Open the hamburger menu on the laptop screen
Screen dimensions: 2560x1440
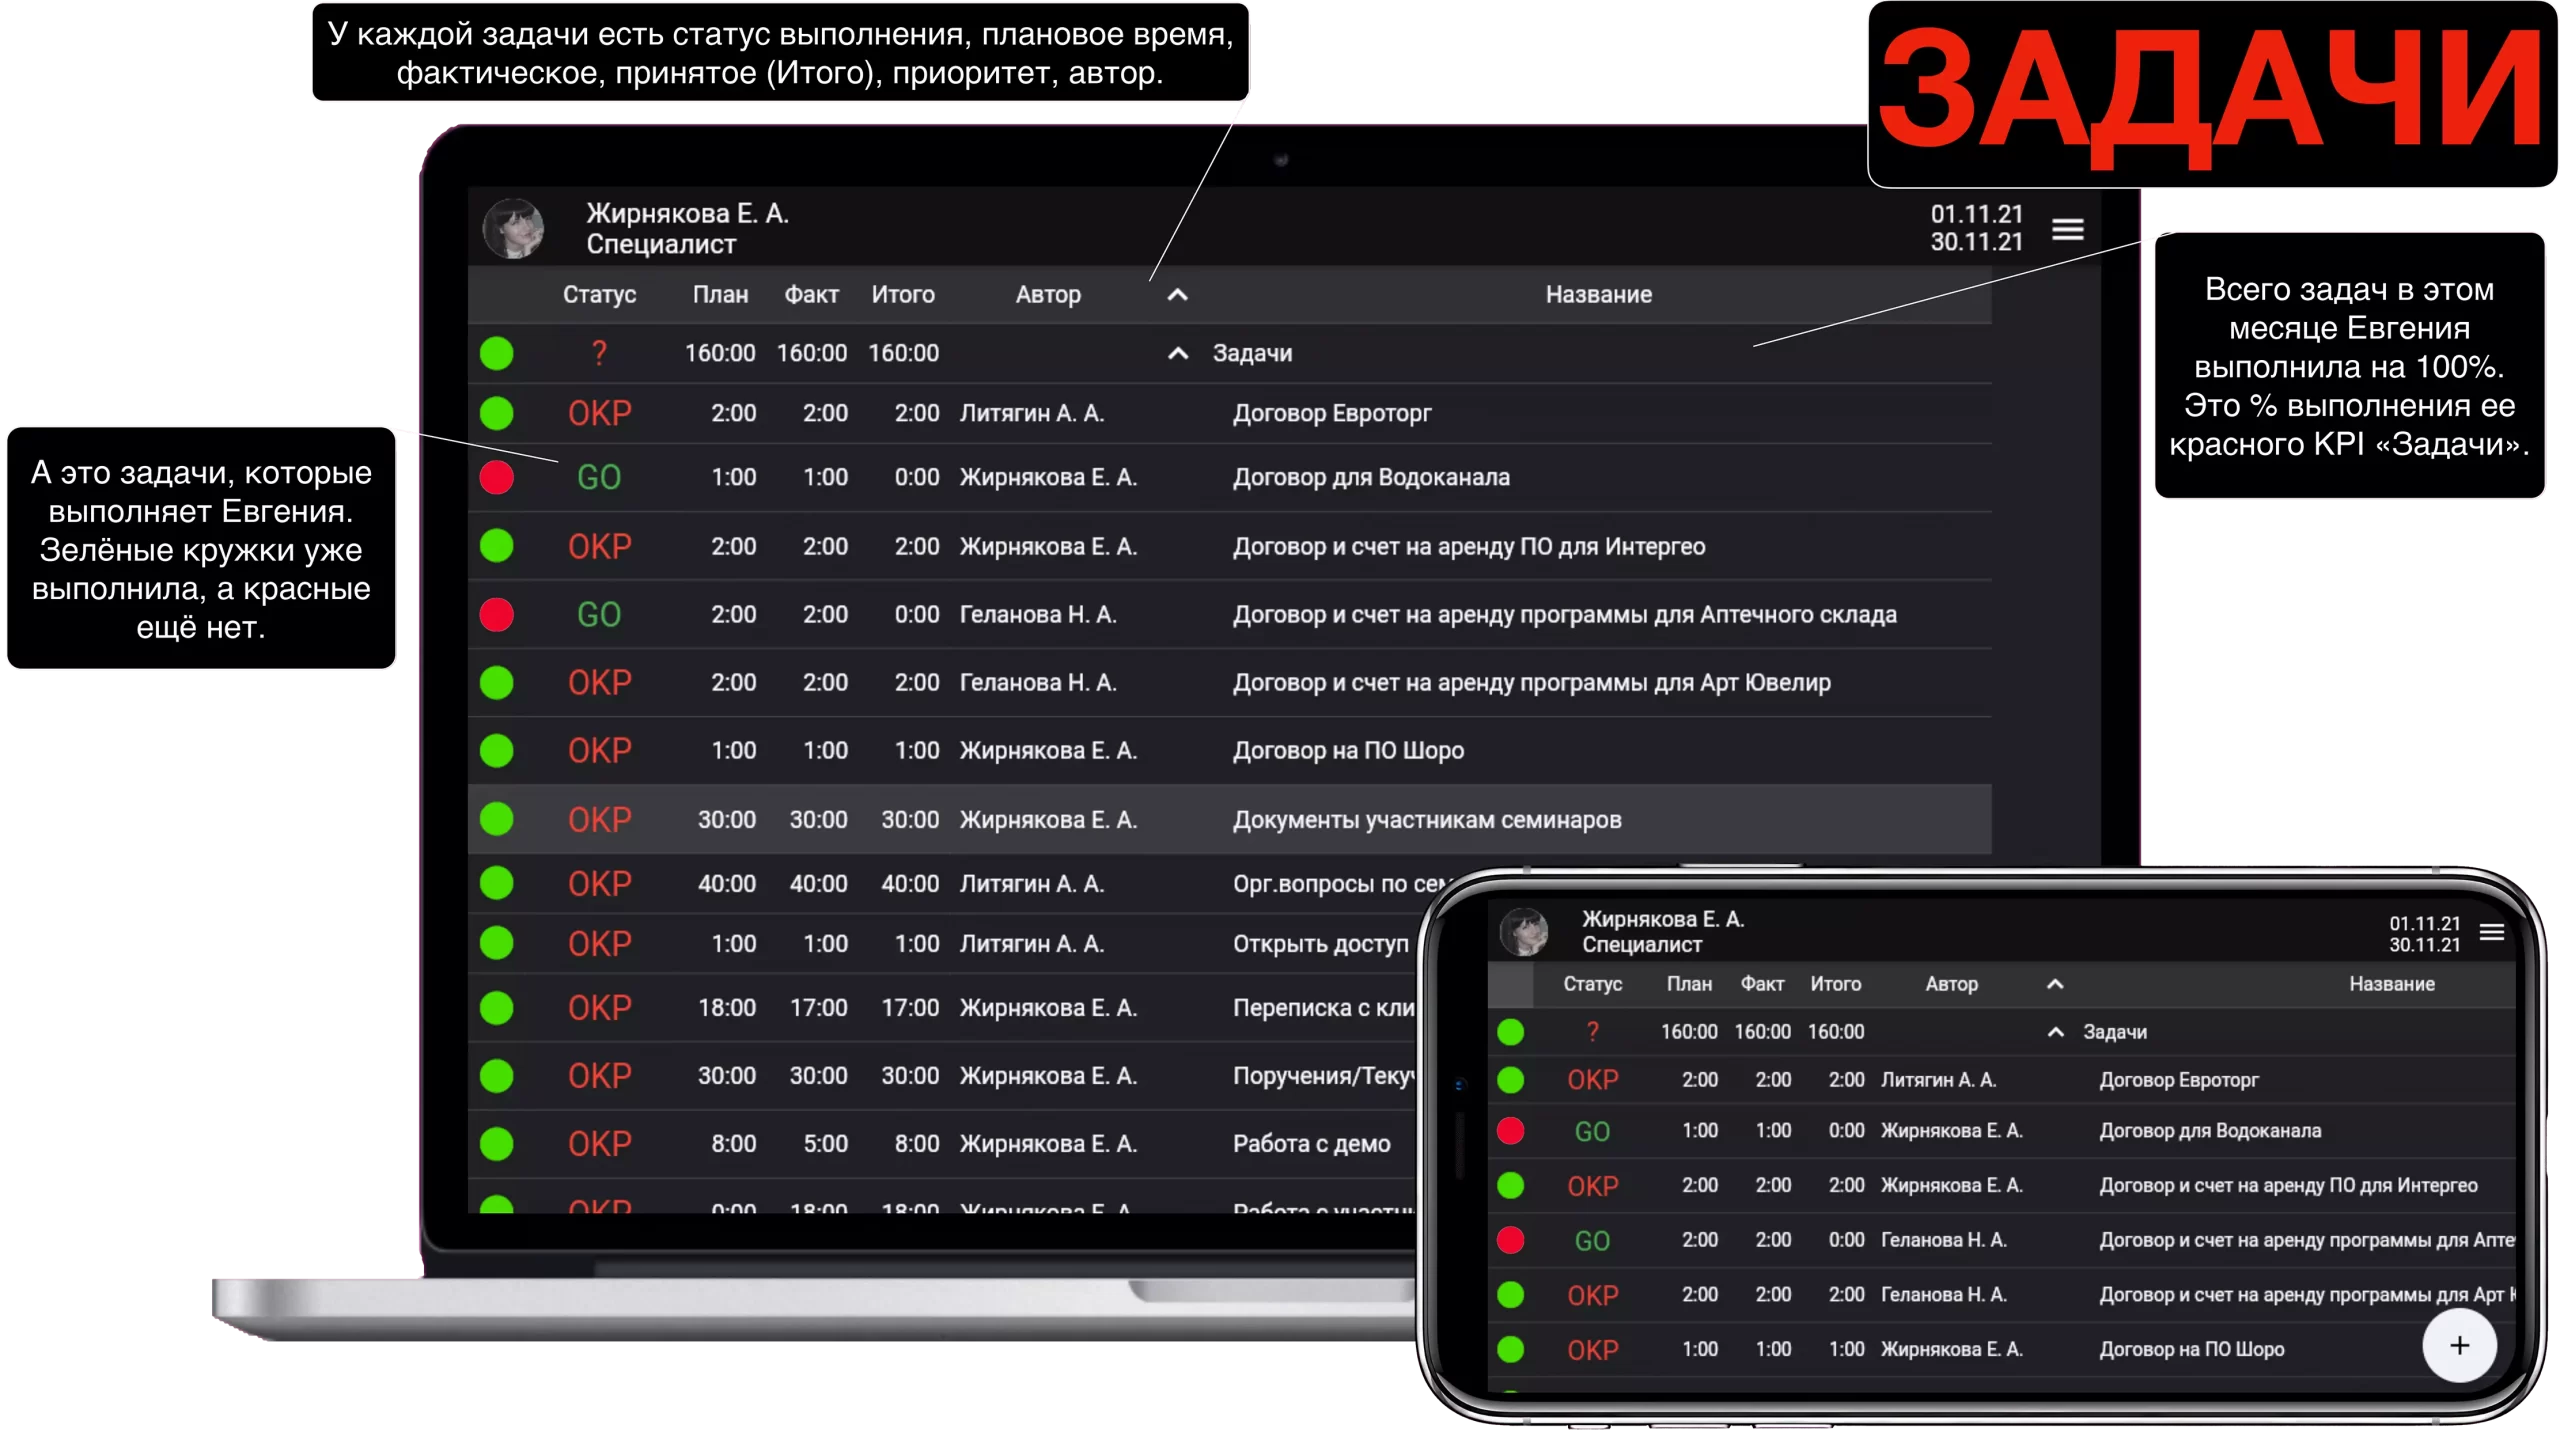pyautogui.click(x=2067, y=229)
